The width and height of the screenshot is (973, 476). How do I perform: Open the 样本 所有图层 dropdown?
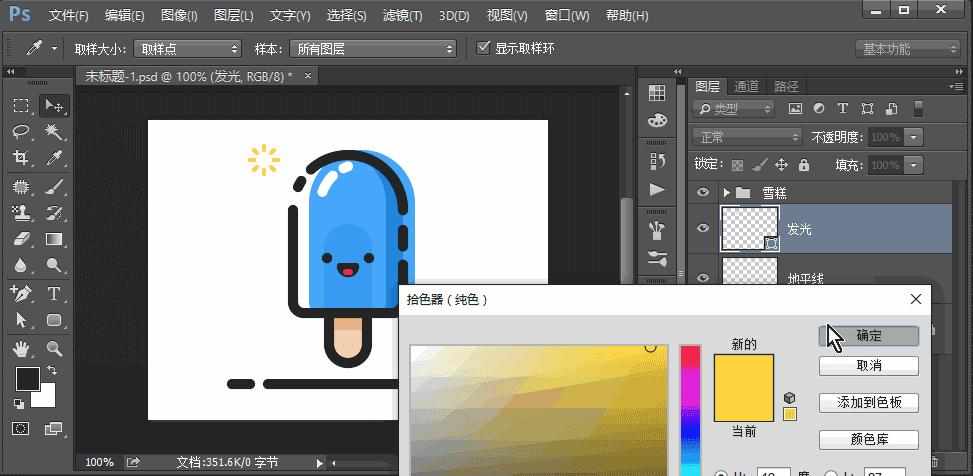click(374, 48)
